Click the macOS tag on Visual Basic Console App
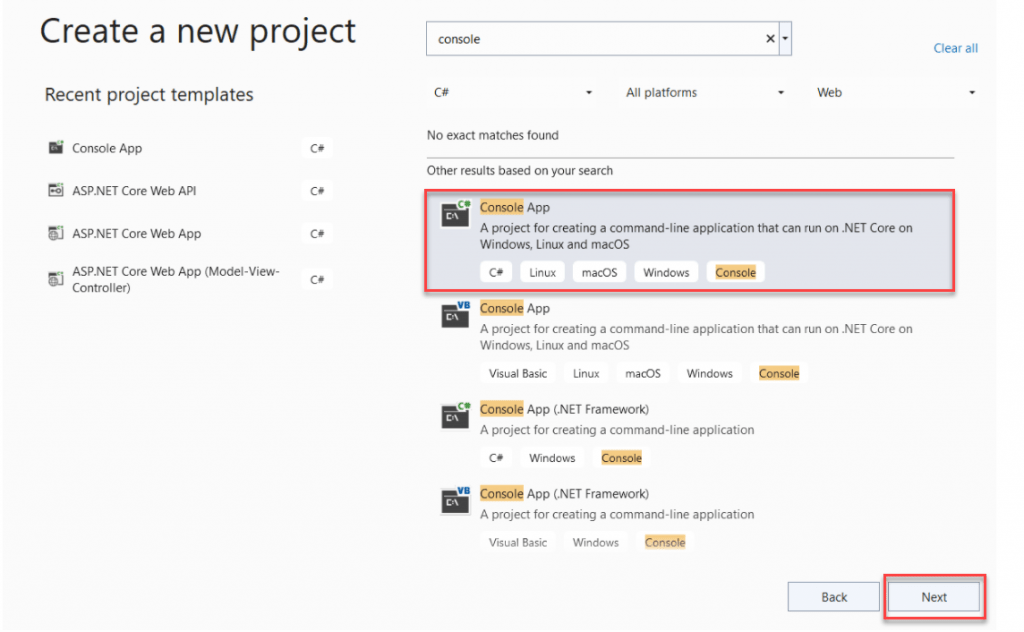Image resolution: width=1024 pixels, height=632 pixels. coord(643,373)
